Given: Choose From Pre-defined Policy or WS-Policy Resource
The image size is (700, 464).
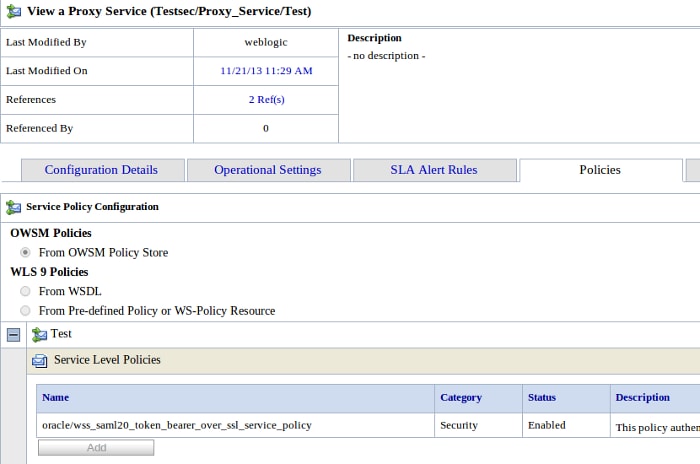Looking at the screenshot, I should click(26, 311).
